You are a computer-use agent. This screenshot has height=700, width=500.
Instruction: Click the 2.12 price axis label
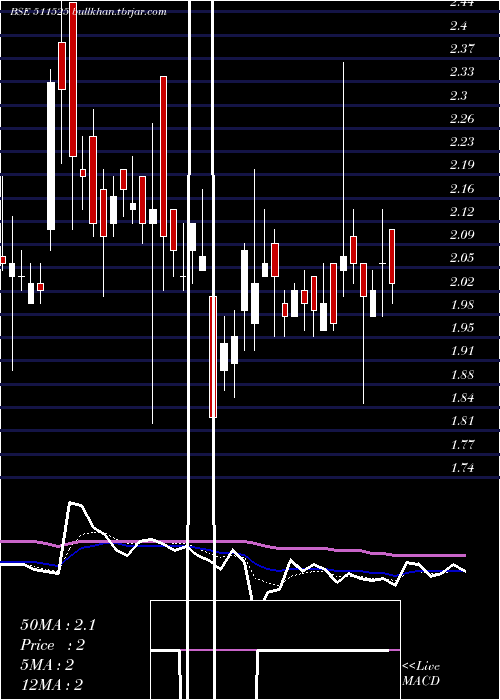[462, 212]
